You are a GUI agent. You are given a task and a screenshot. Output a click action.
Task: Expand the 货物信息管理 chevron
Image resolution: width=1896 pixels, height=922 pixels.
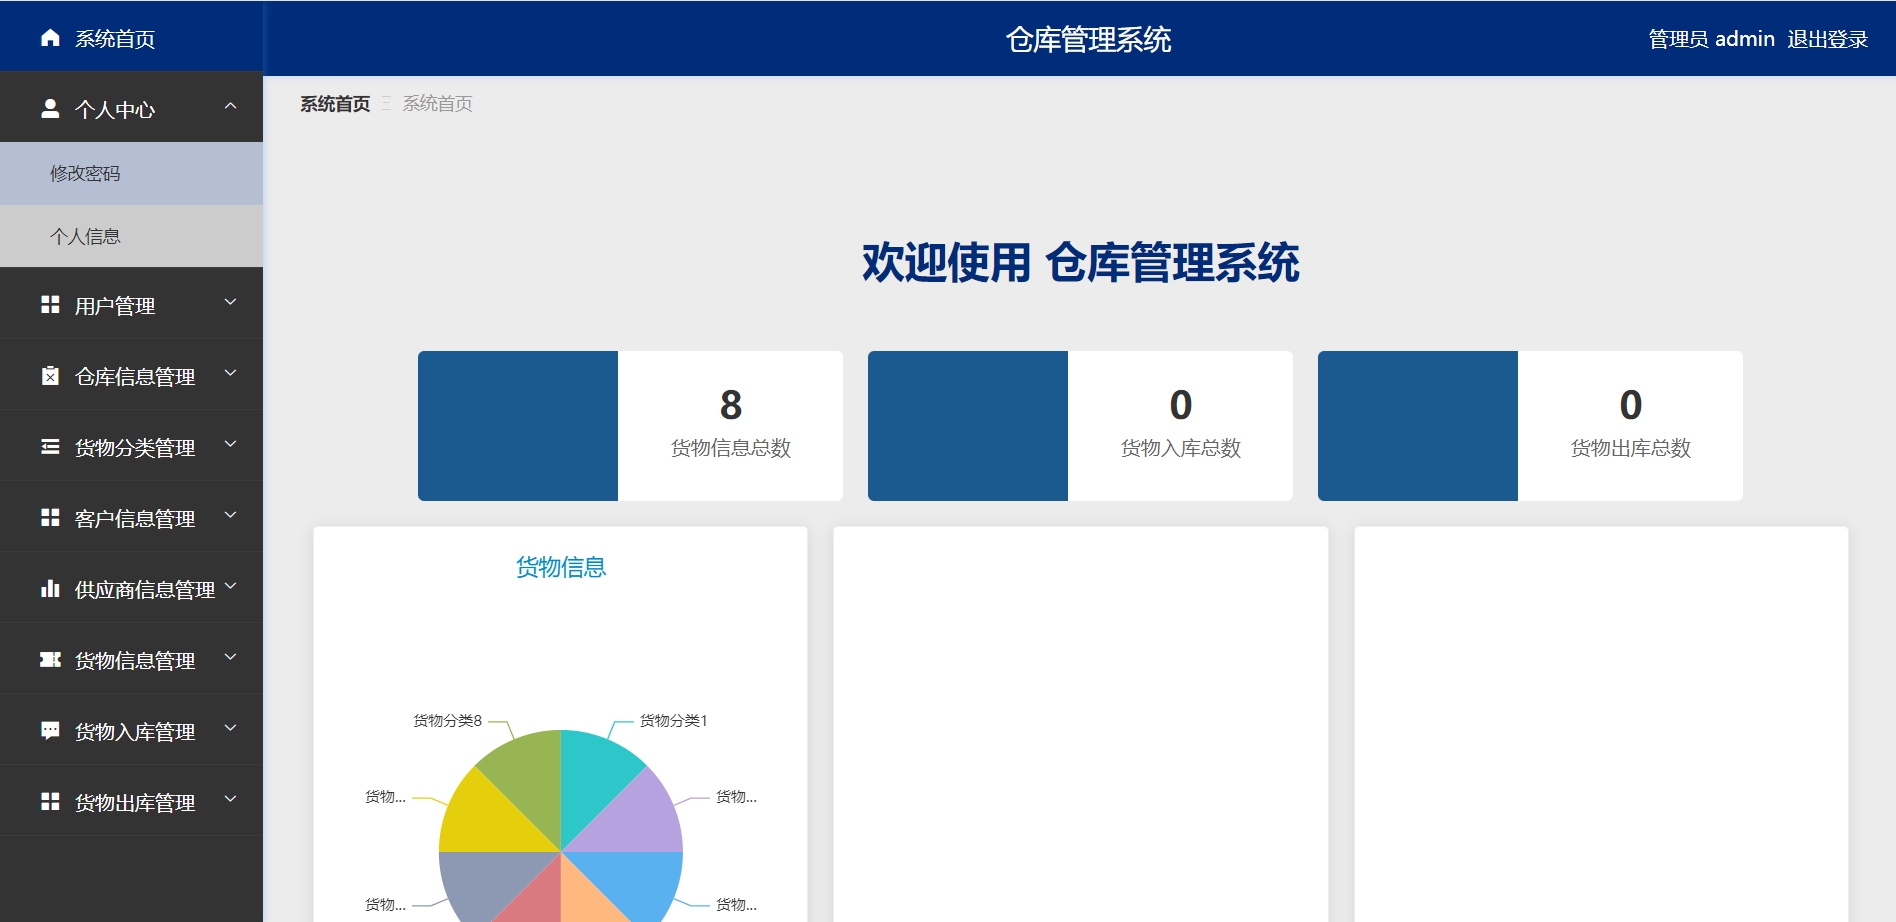pos(231,657)
